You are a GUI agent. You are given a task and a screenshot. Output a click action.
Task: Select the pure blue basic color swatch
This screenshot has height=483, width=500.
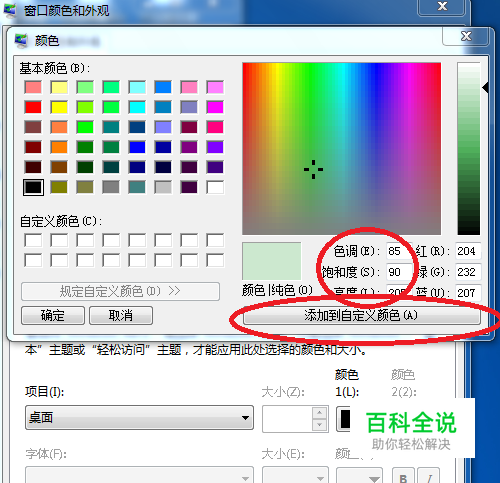pyautogui.click(x=137, y=147)
